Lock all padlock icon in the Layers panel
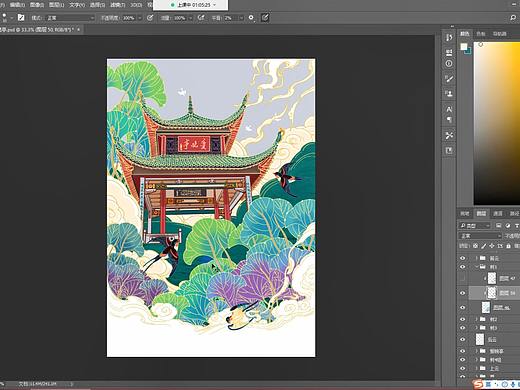 508,246
